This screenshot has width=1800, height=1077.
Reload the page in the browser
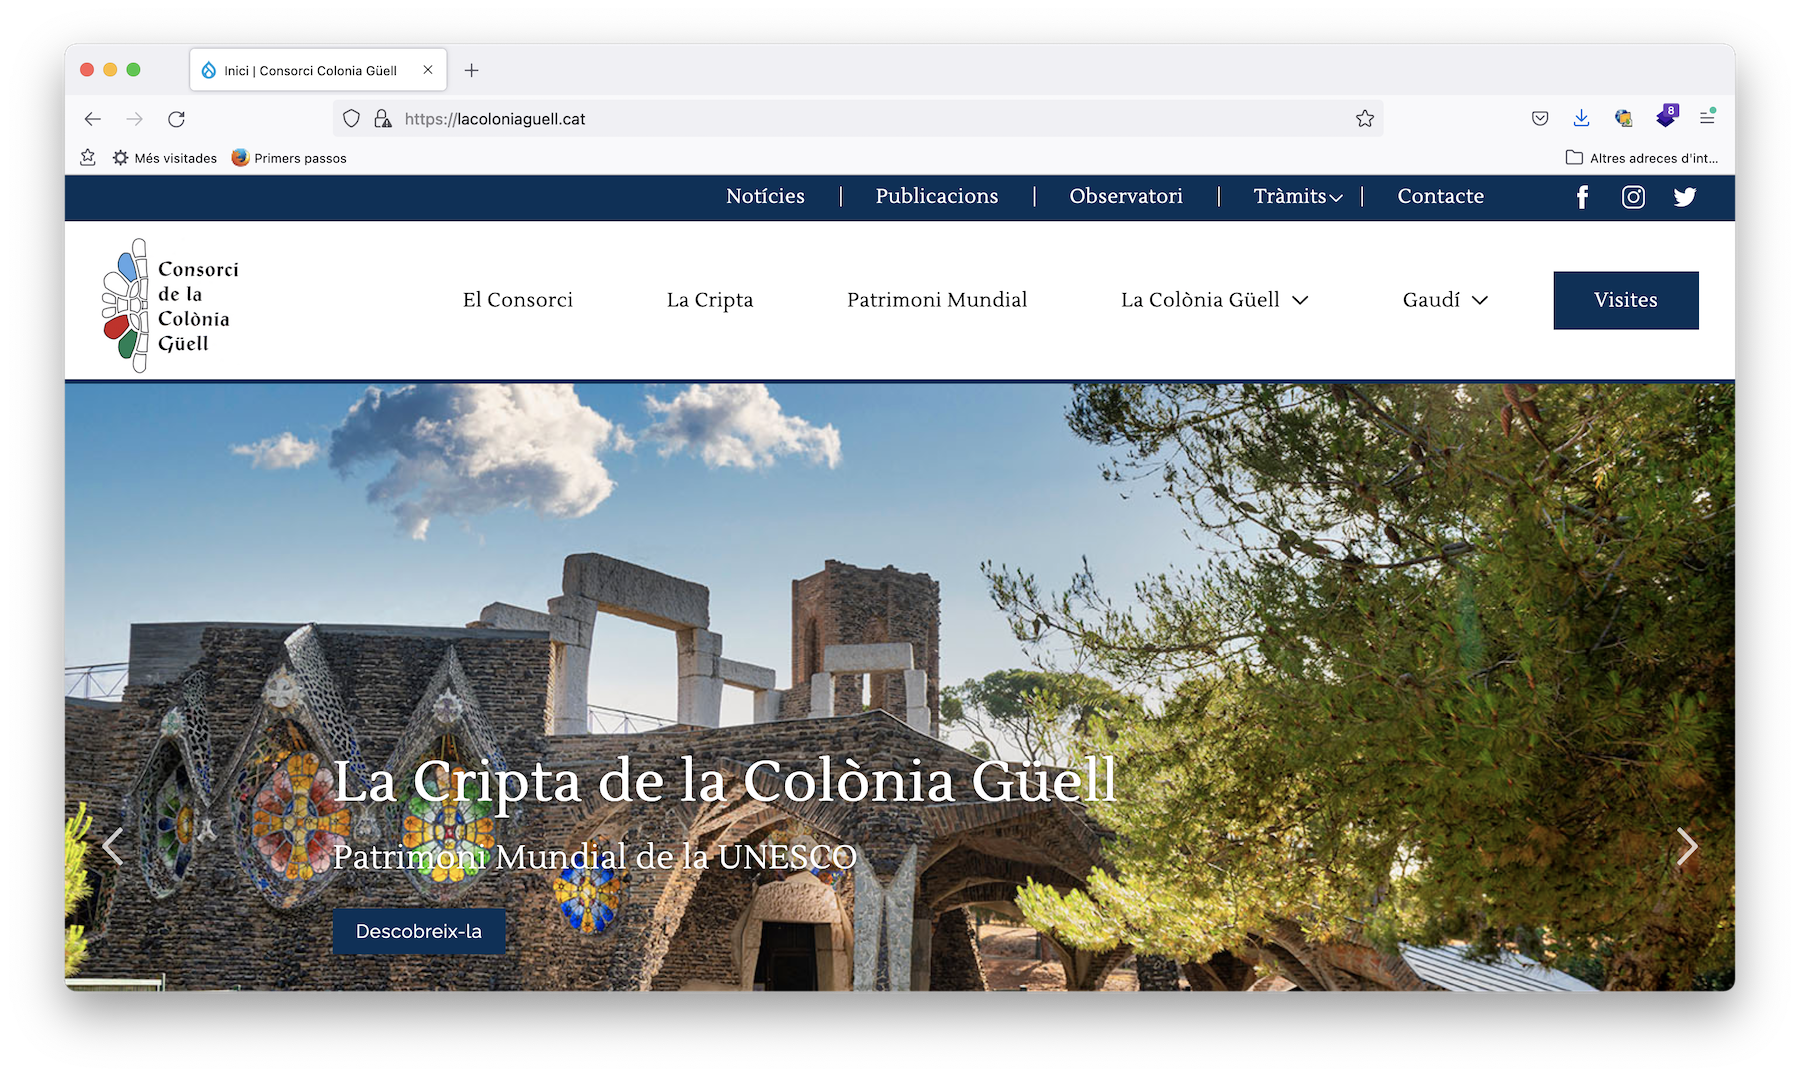tap(177, 119)
